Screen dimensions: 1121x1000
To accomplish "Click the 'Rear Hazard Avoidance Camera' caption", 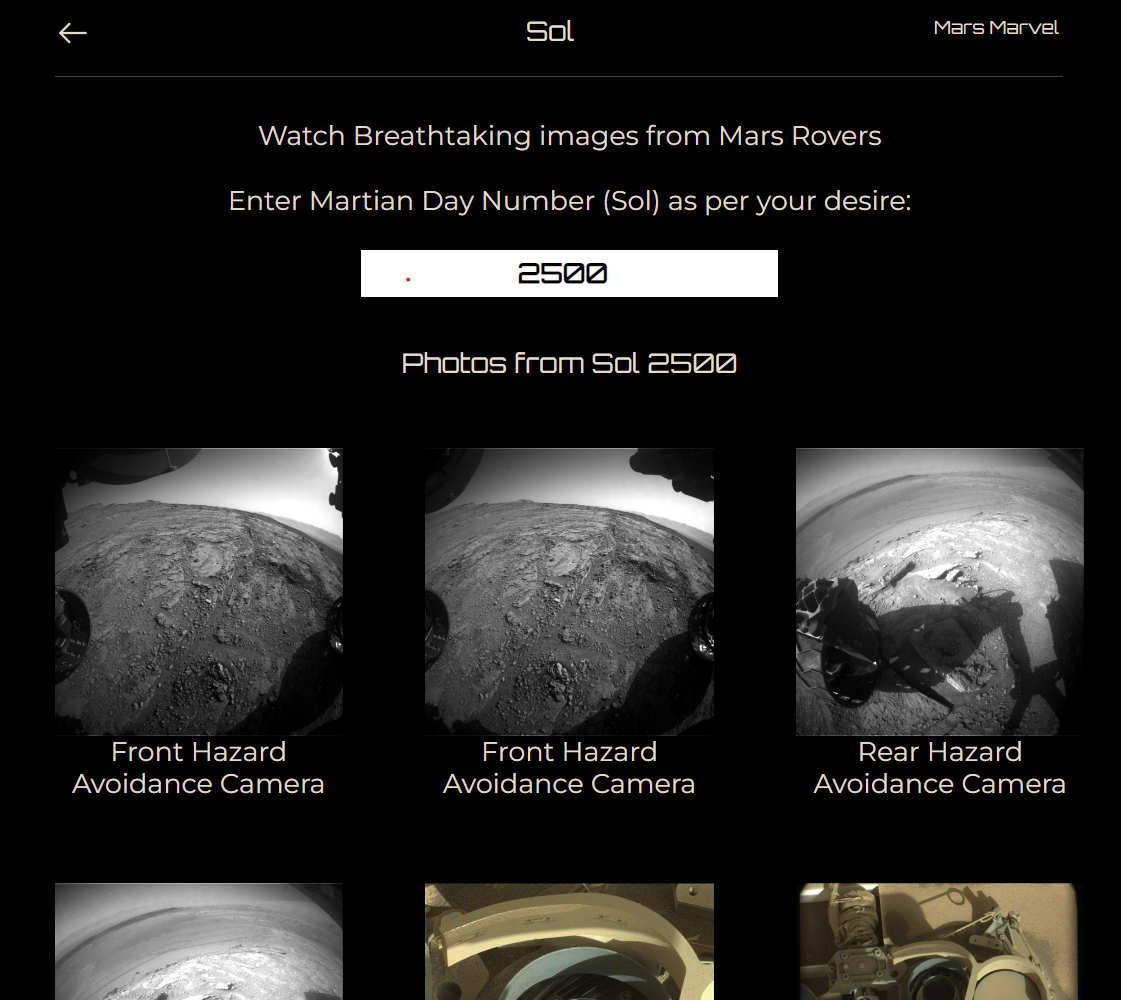I will [939, 768].
